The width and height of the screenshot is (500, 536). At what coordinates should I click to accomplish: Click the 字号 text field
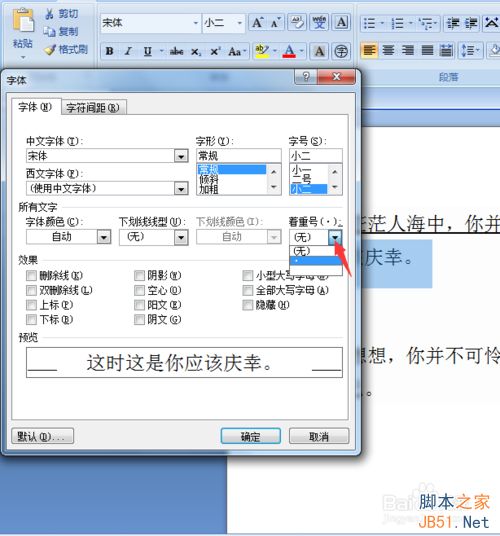(315, 156)
